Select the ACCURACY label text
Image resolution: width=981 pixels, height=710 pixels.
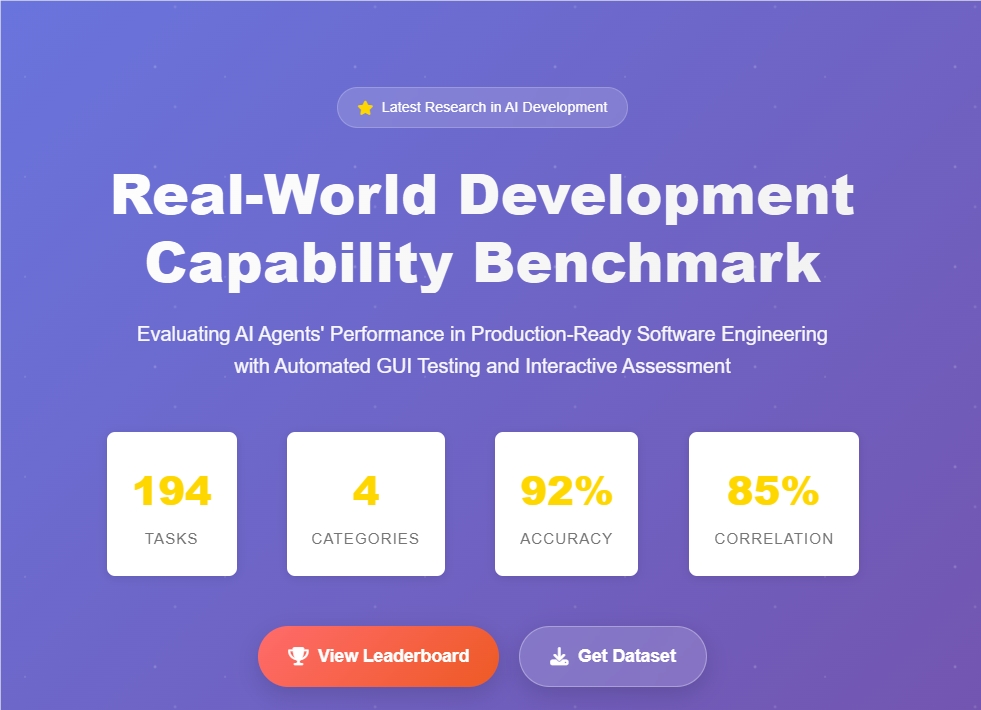point(566,538)
